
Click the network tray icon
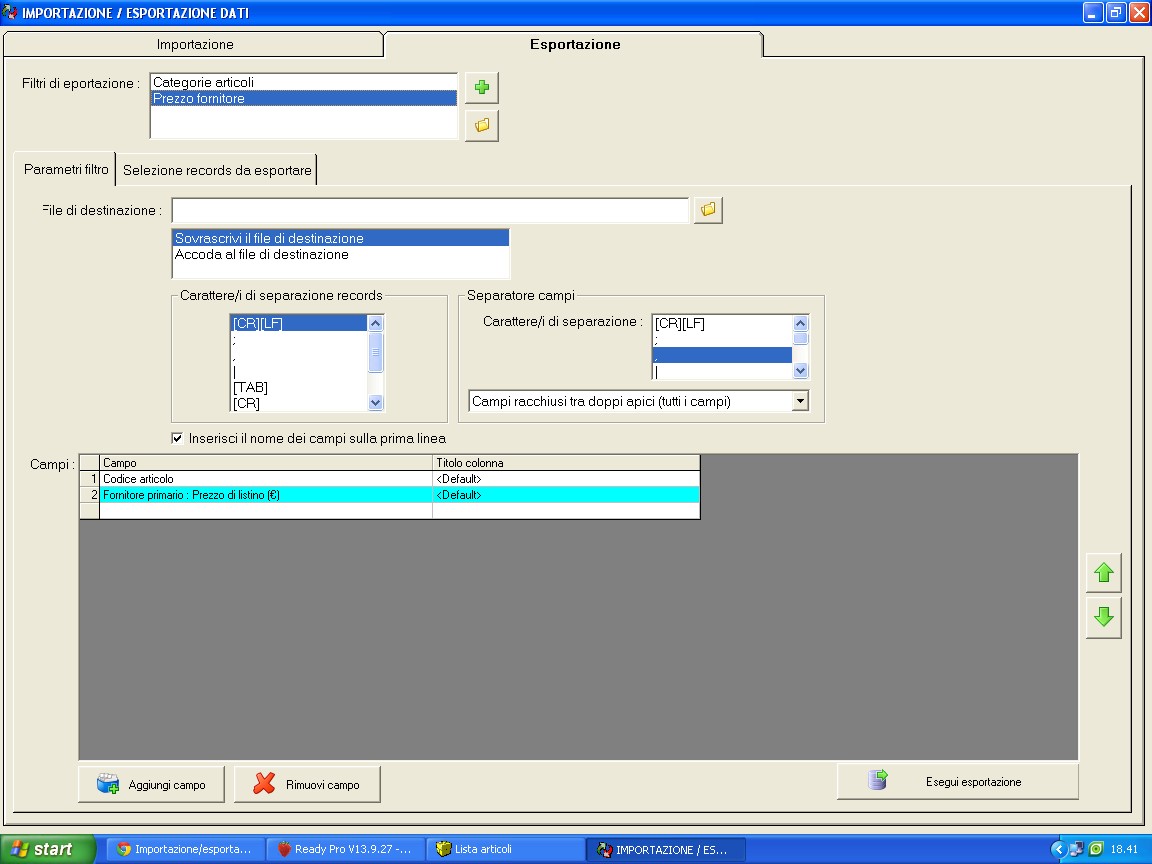[1076, 849]
